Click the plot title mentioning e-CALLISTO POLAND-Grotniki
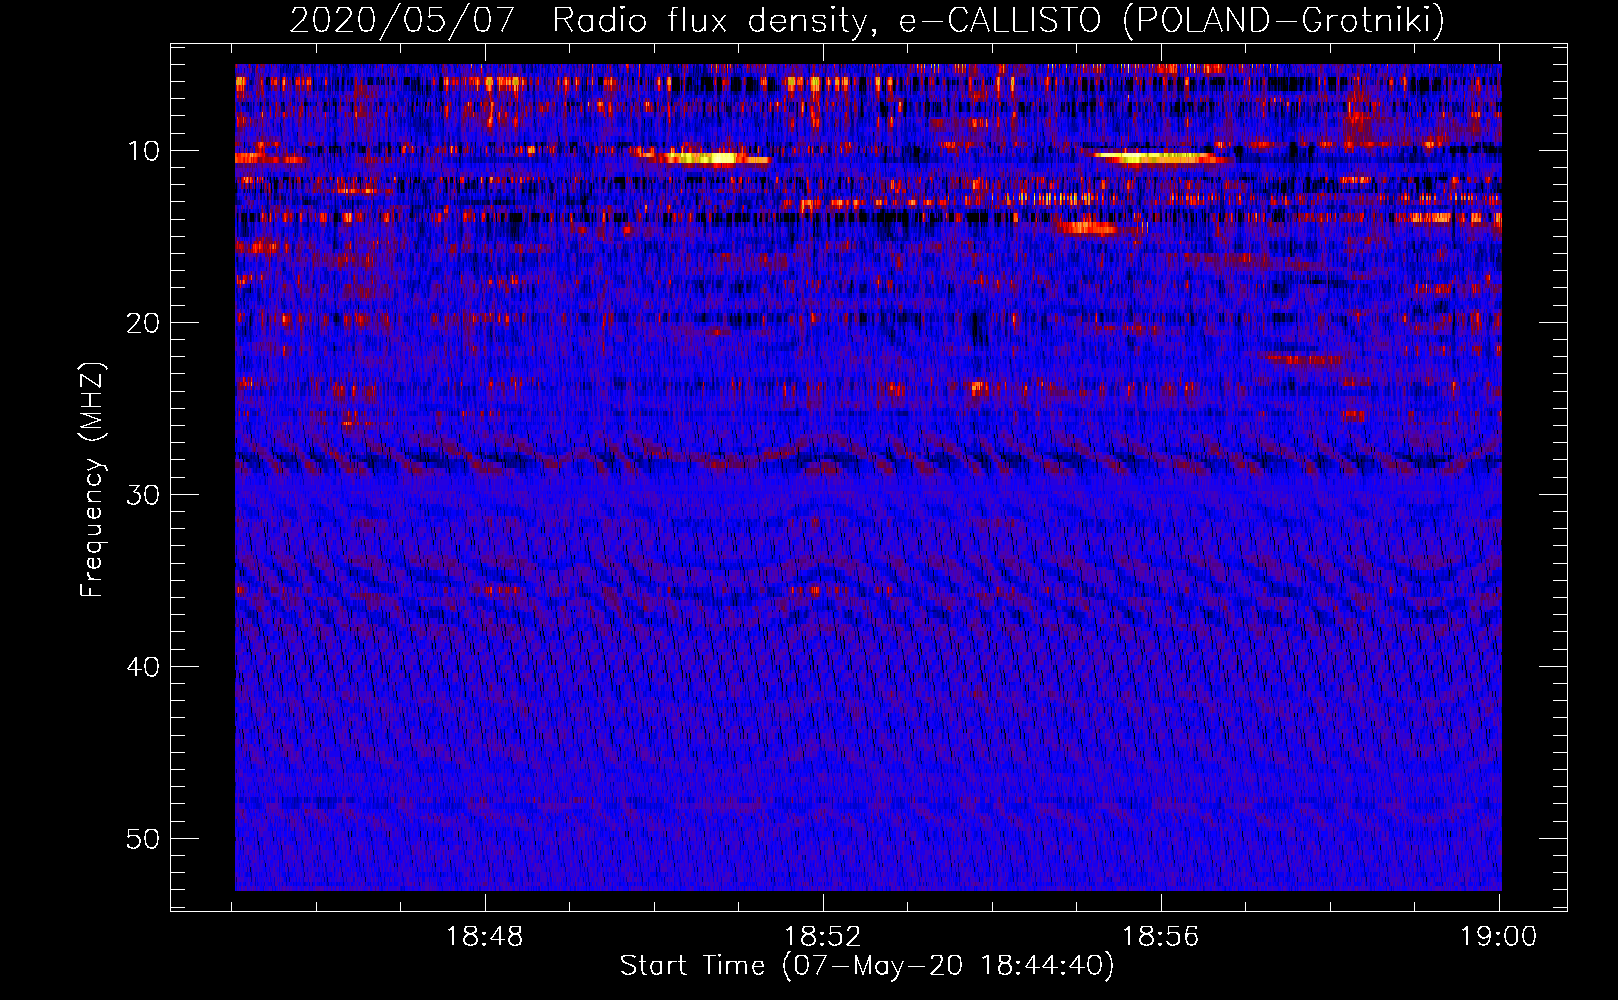This screenshot has width=1618, height=1000. click(x=867, y=20)
